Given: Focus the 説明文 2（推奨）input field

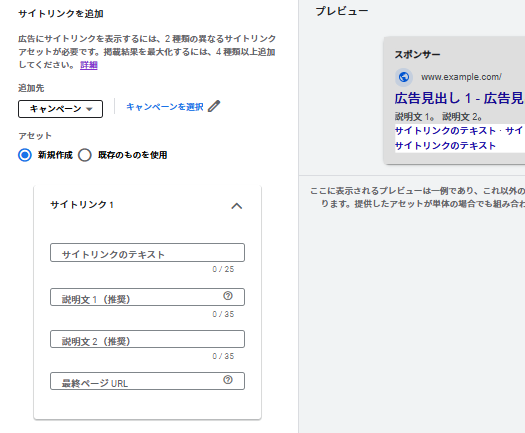Looking at the screenshot, I should pyautogui.click(x=147, y=339).
